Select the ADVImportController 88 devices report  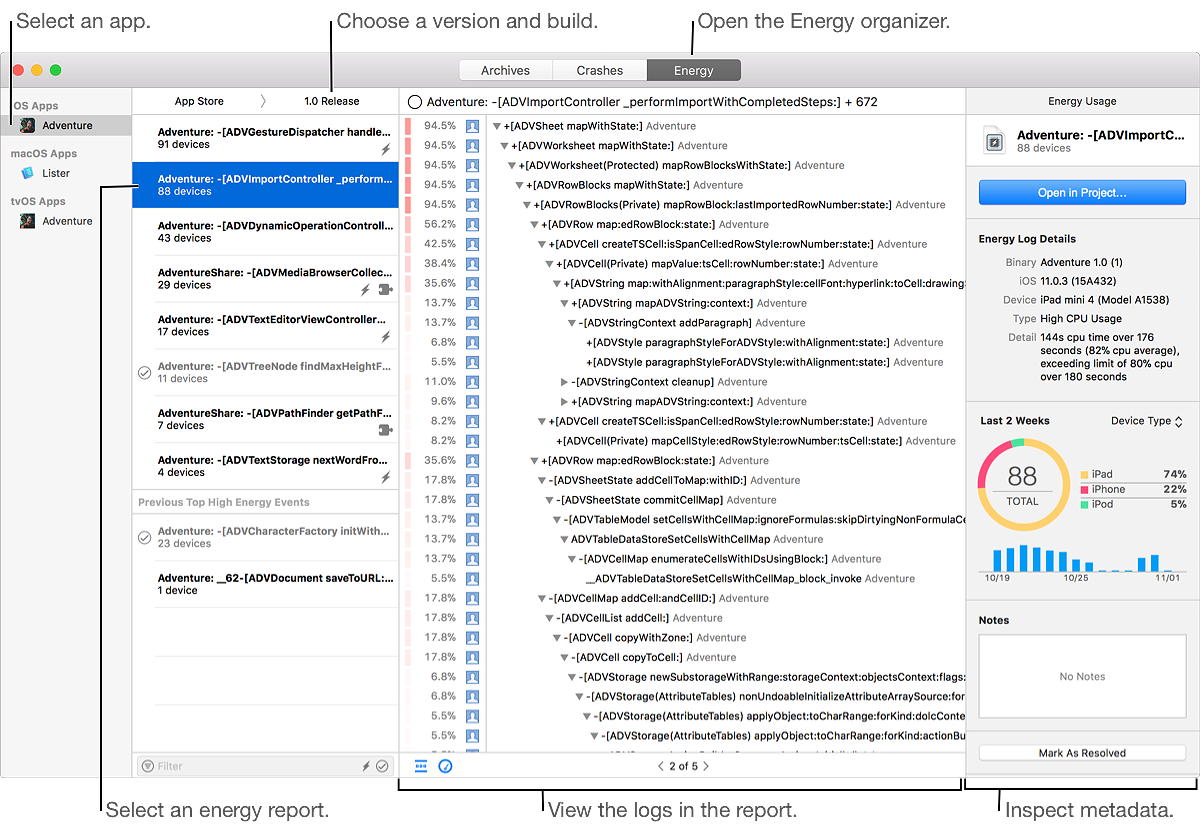(265, 185)
